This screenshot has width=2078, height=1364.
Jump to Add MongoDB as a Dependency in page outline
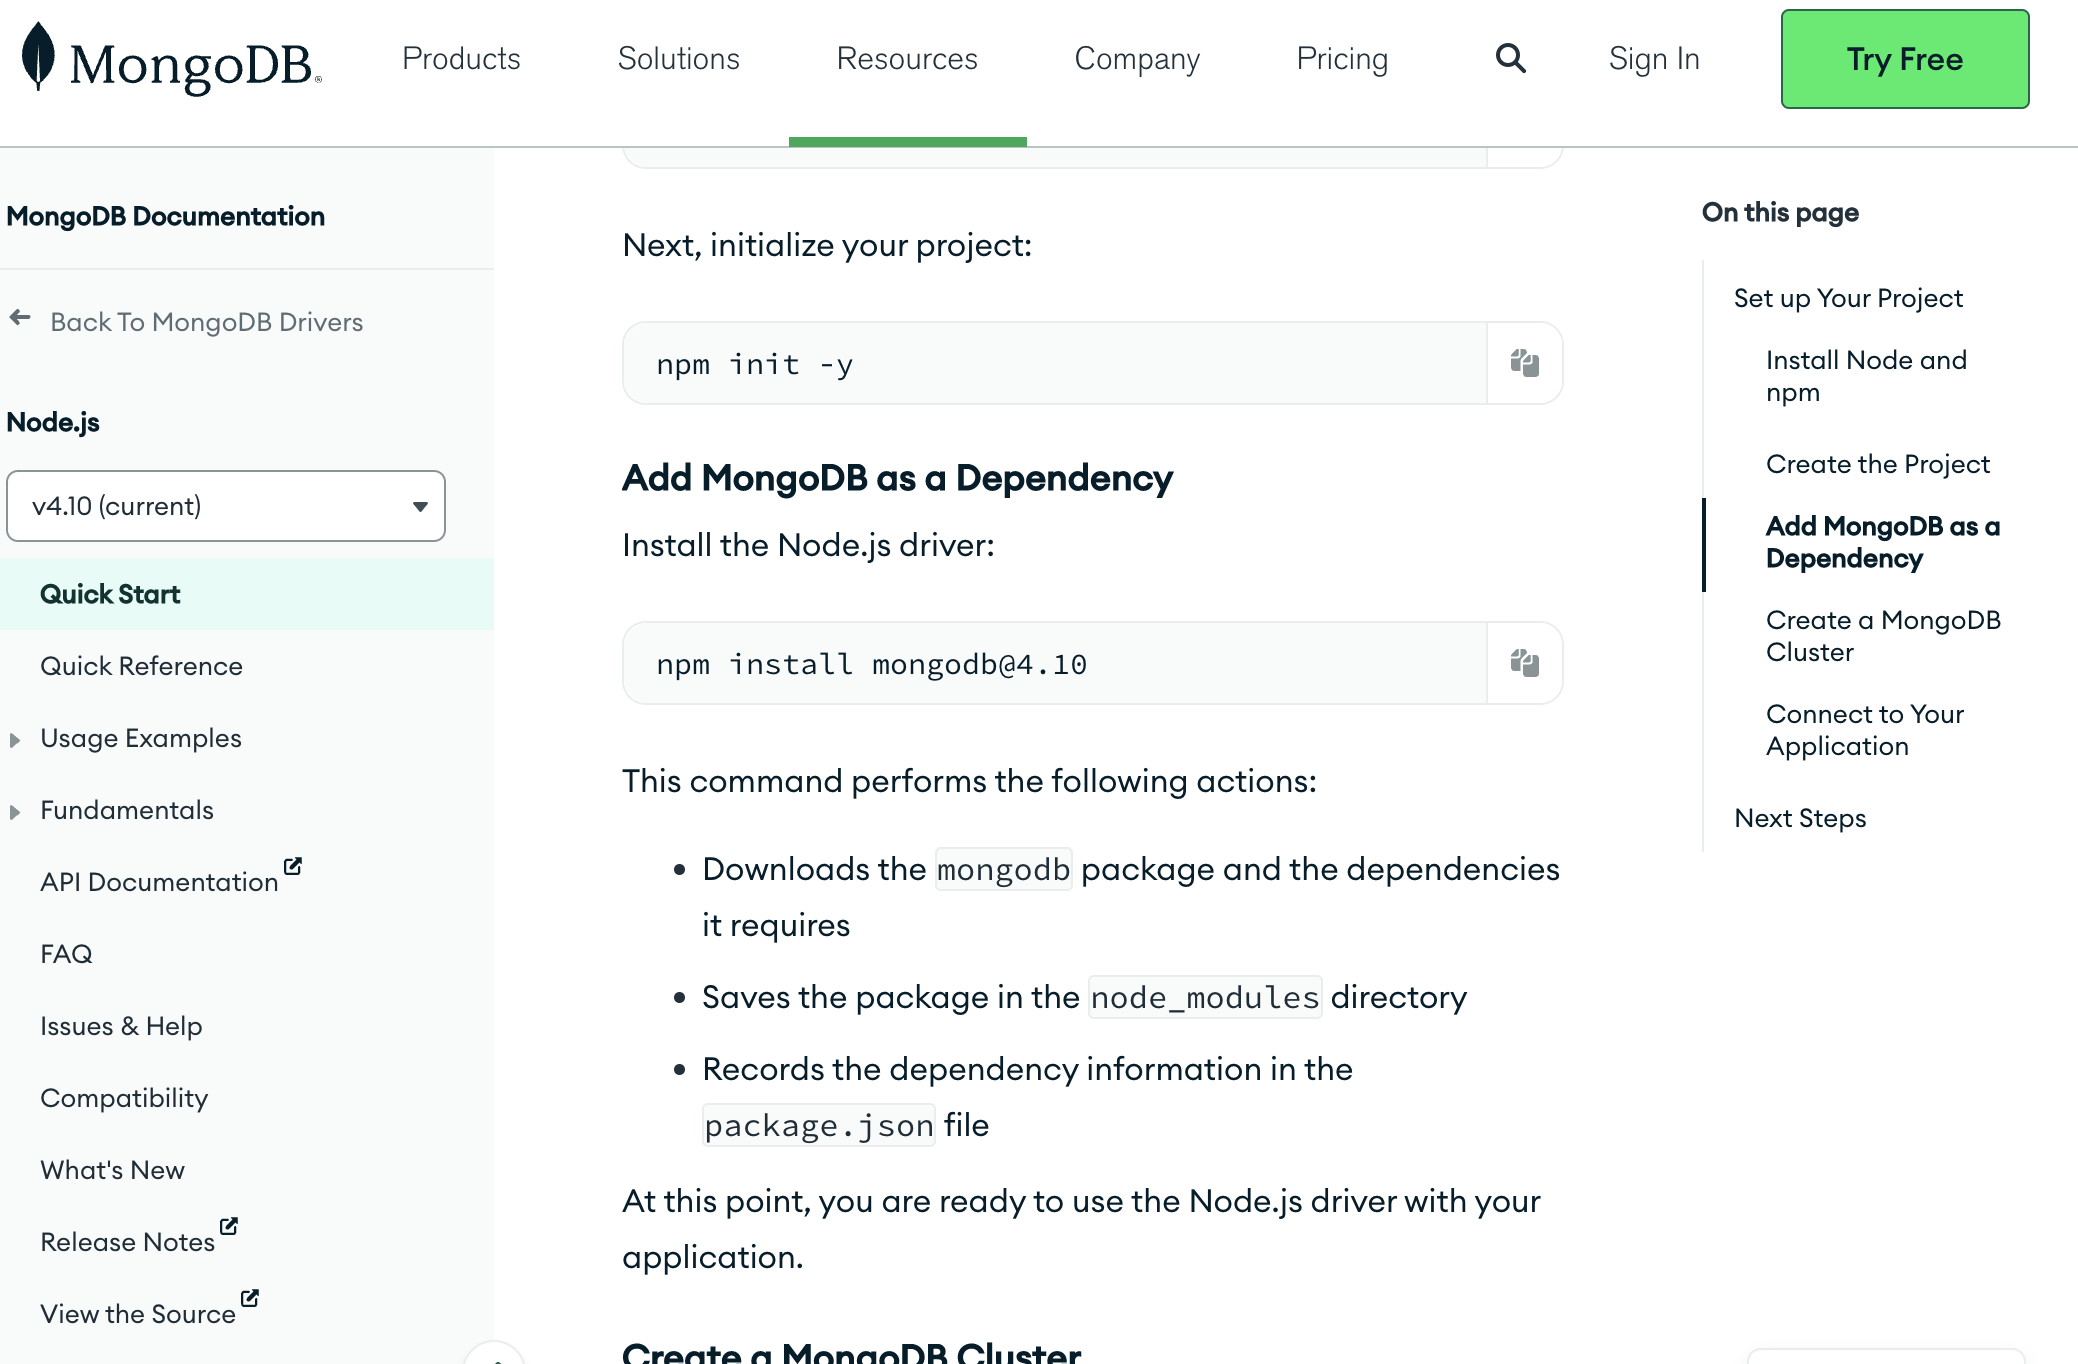(x=1882, y=542)
